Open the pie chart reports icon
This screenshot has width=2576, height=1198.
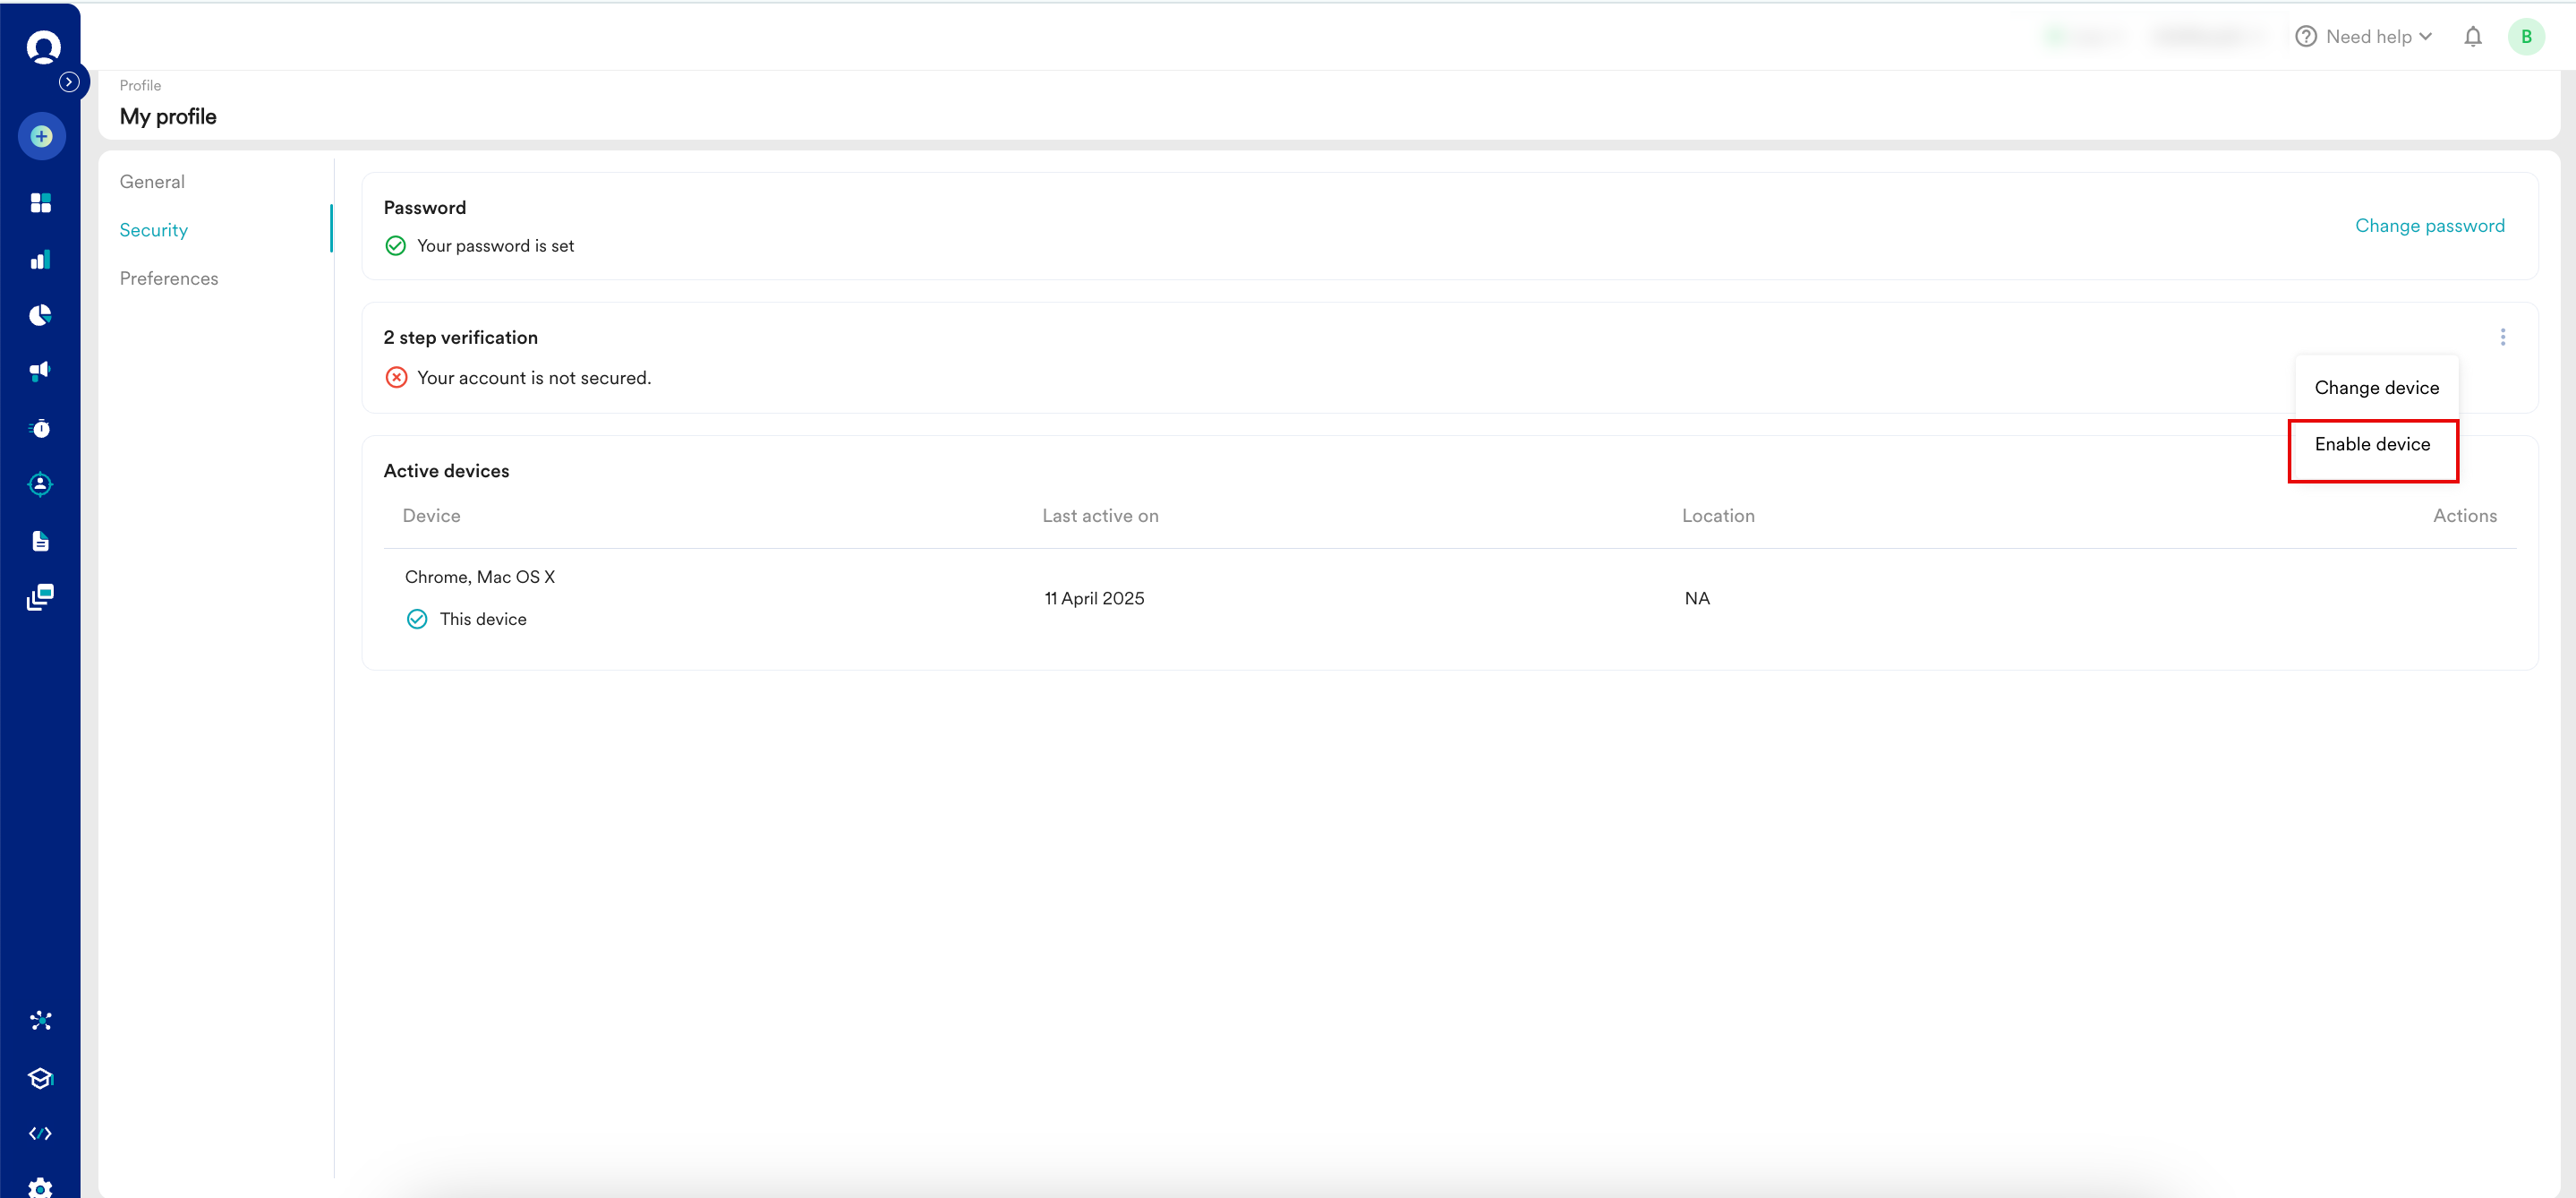40,315
